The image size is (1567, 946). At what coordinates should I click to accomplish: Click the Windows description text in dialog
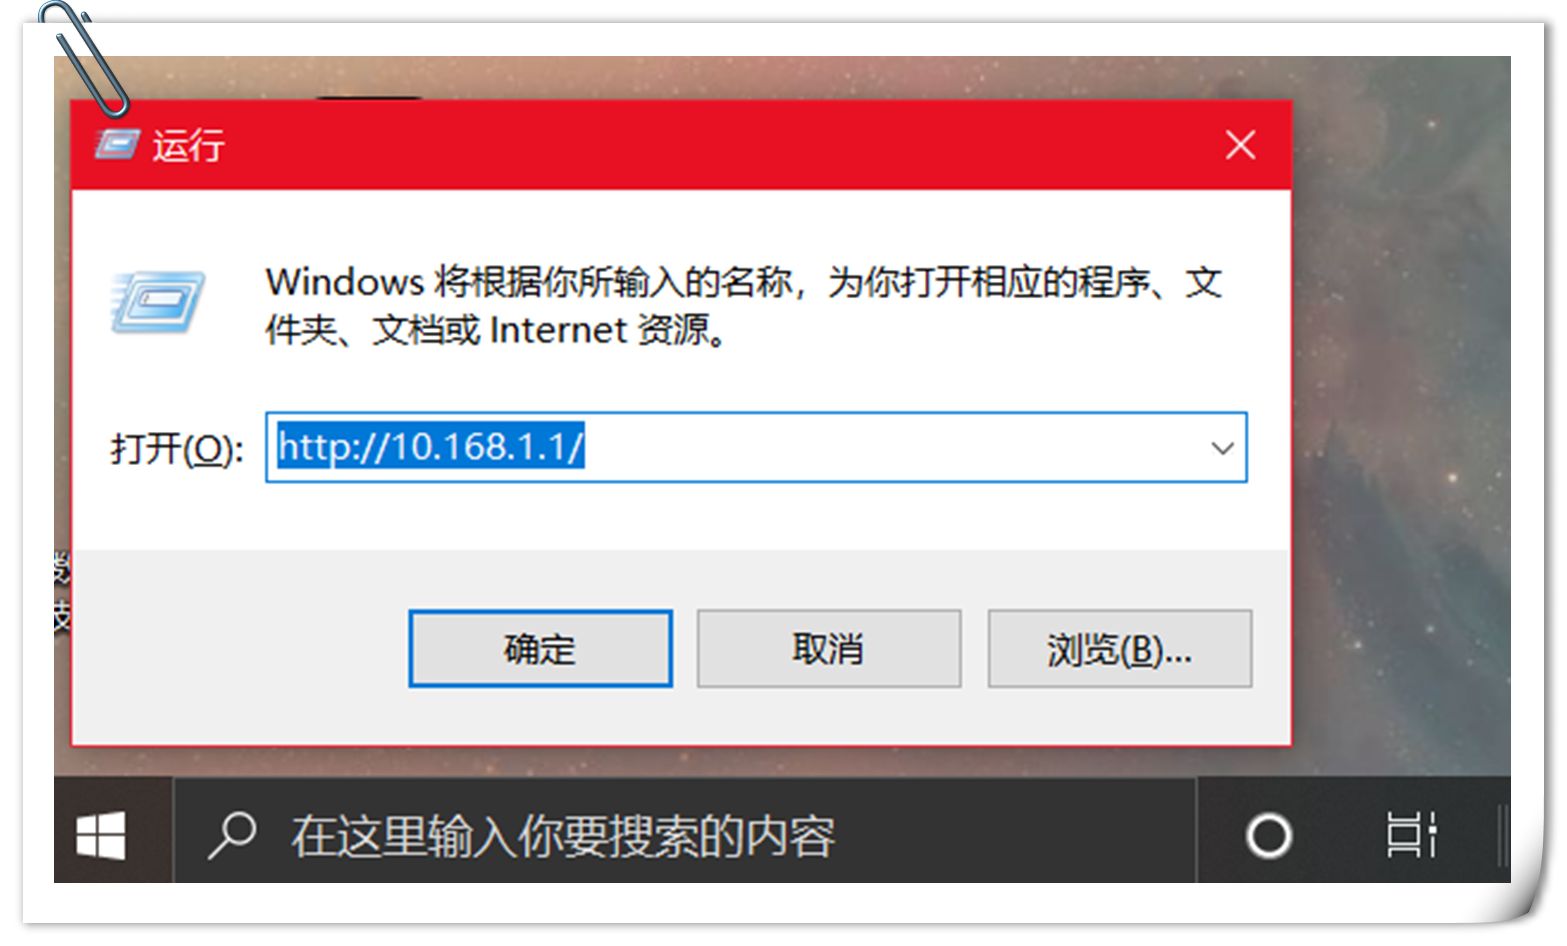click(744, 305)
